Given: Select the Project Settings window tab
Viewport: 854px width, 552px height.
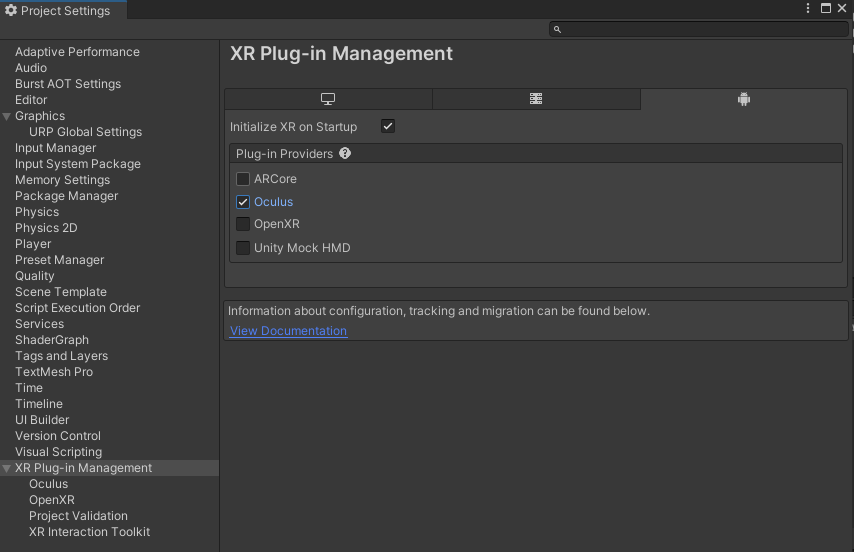Looking at the screenshot, I should (63, 11).
